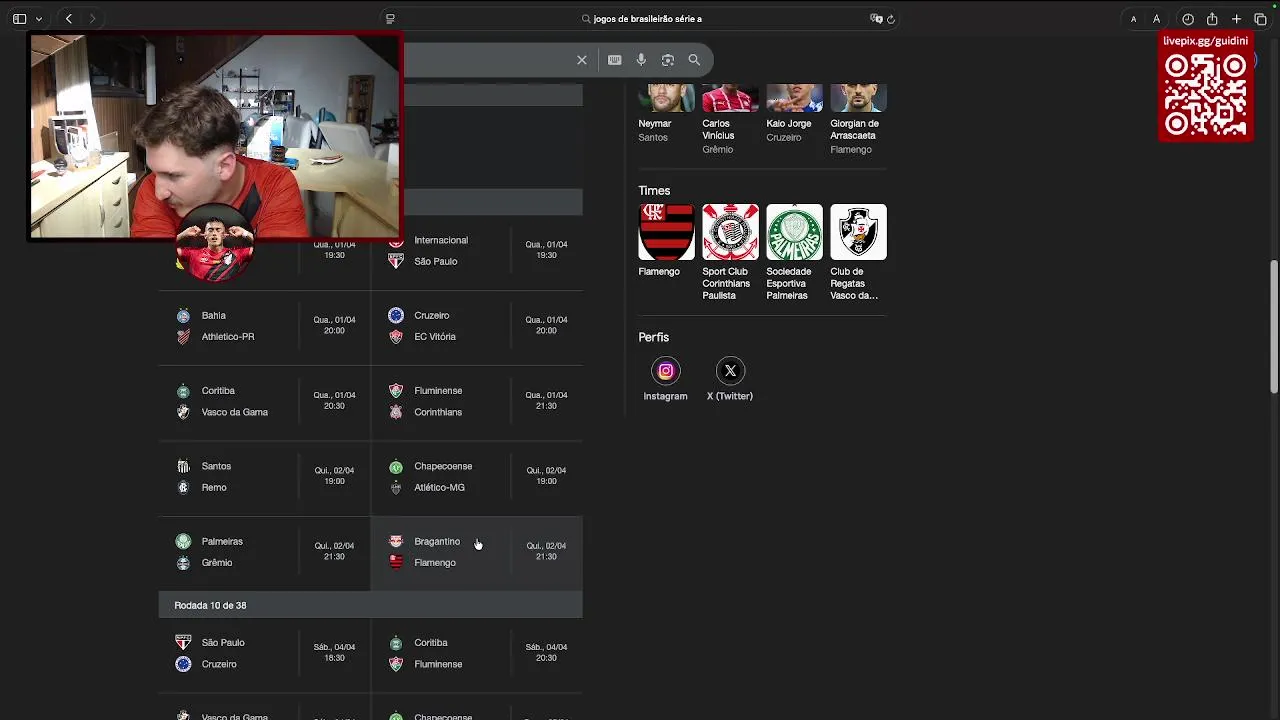Open the Internacional vs São Paulo match
Image resolution: width=1280 pixels, height=720 pixels.
point(477,251)
